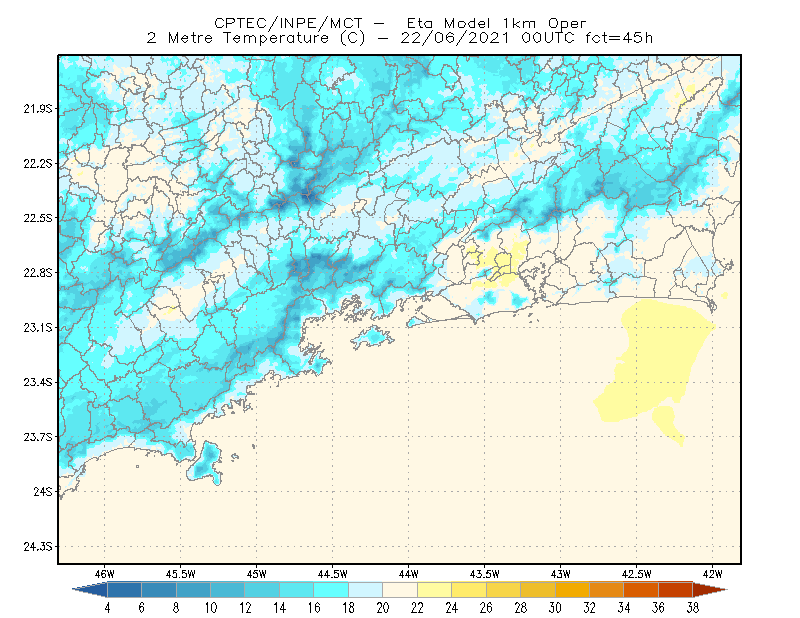Image resolution: width=800 pixels, height=618 pixels.
Task: Select the 20–22 °C cream legend segment
Action: [x=400, y=590]
